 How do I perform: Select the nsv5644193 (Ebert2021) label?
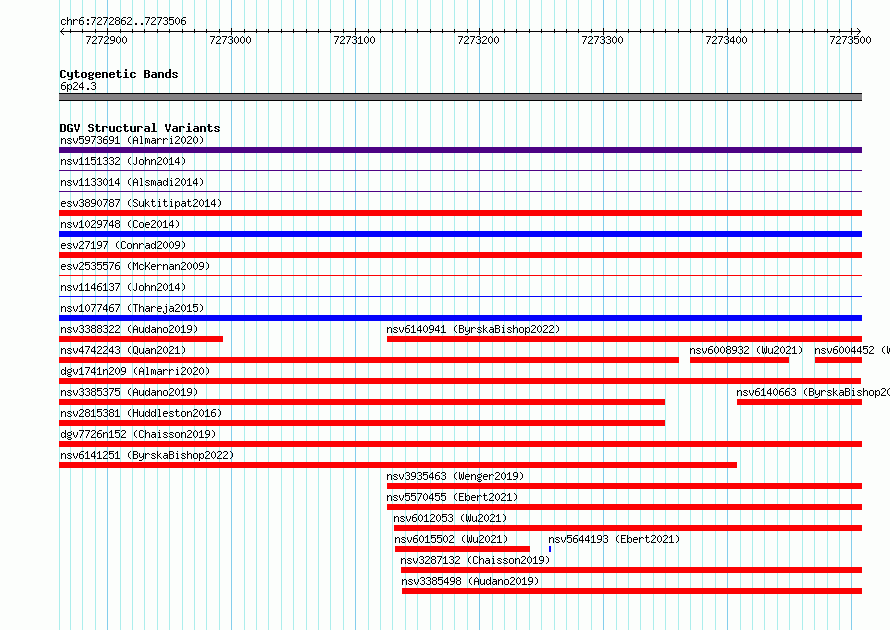[x=614, y=539]
